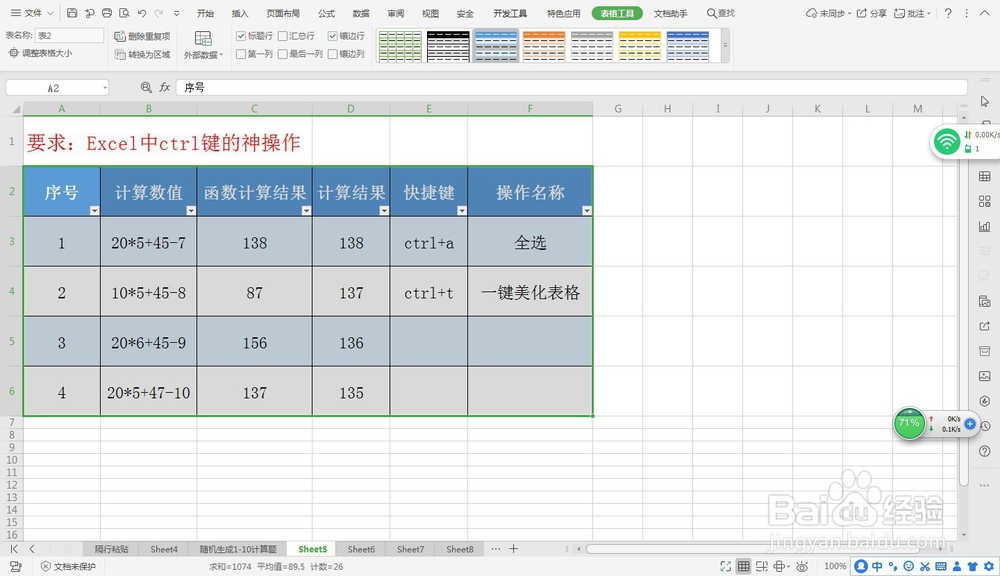Click the cursor select icon in right sidebar
The height and width of the screenshot is (576, 1000).
985,101
